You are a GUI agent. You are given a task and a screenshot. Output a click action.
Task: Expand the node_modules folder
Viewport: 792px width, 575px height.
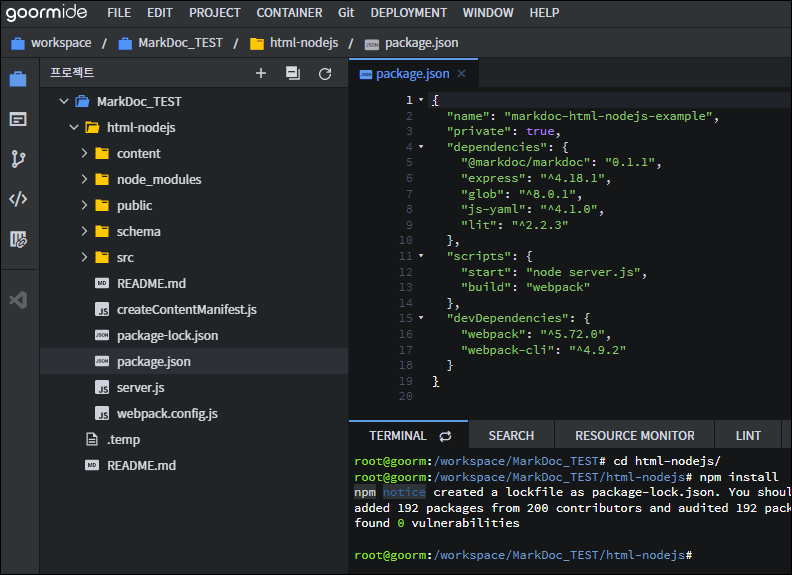click(x=84, y=179)
